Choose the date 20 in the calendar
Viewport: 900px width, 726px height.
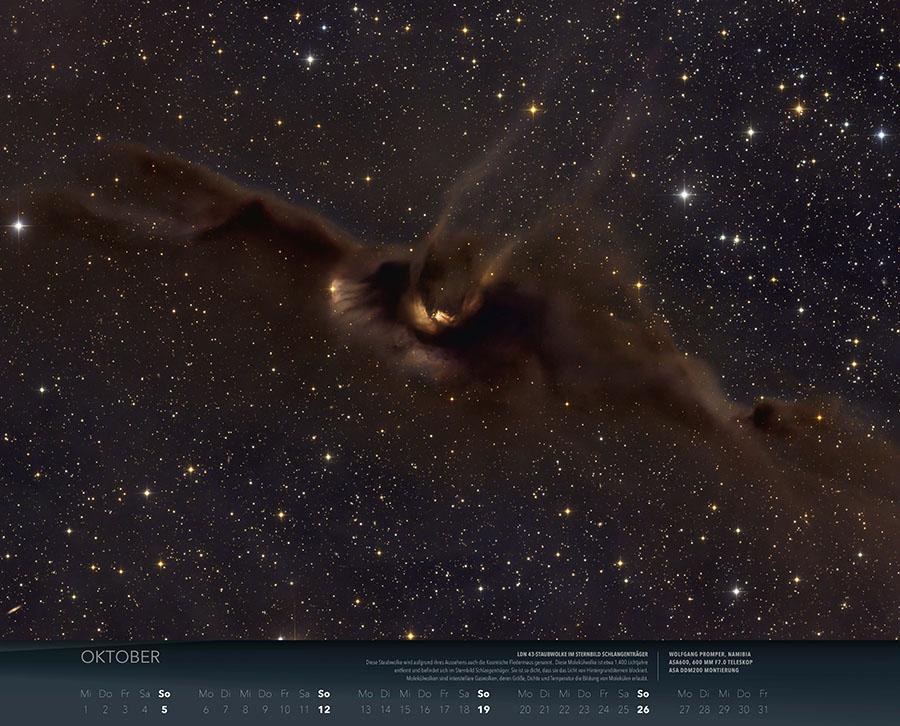point(524,709)
